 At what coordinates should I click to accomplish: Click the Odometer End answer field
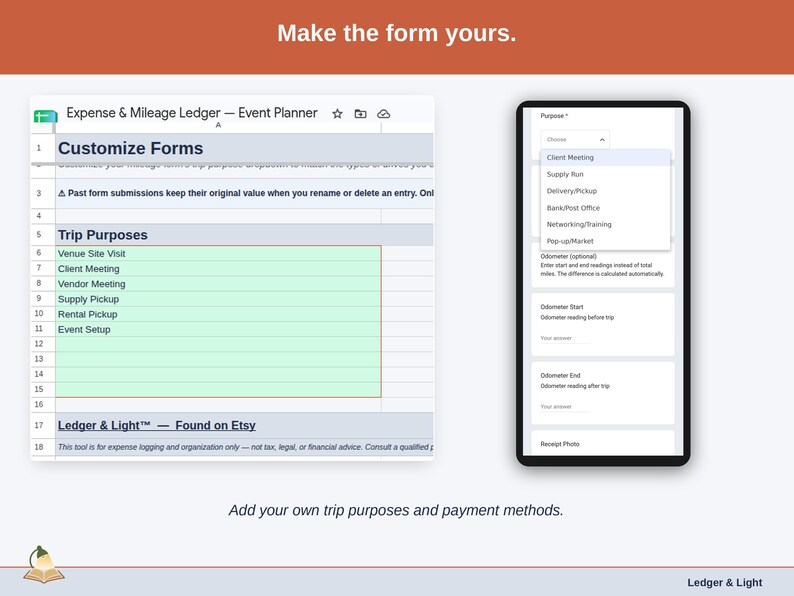pos(565,407)
